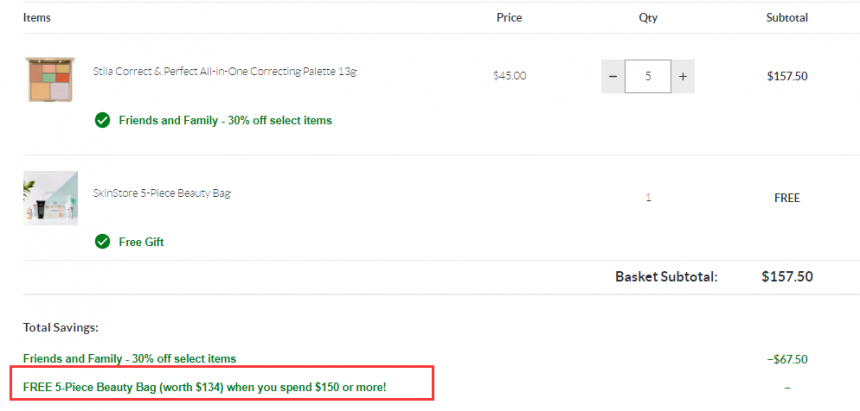Select the quantity input field showing 5

click(x=648, y=76)
